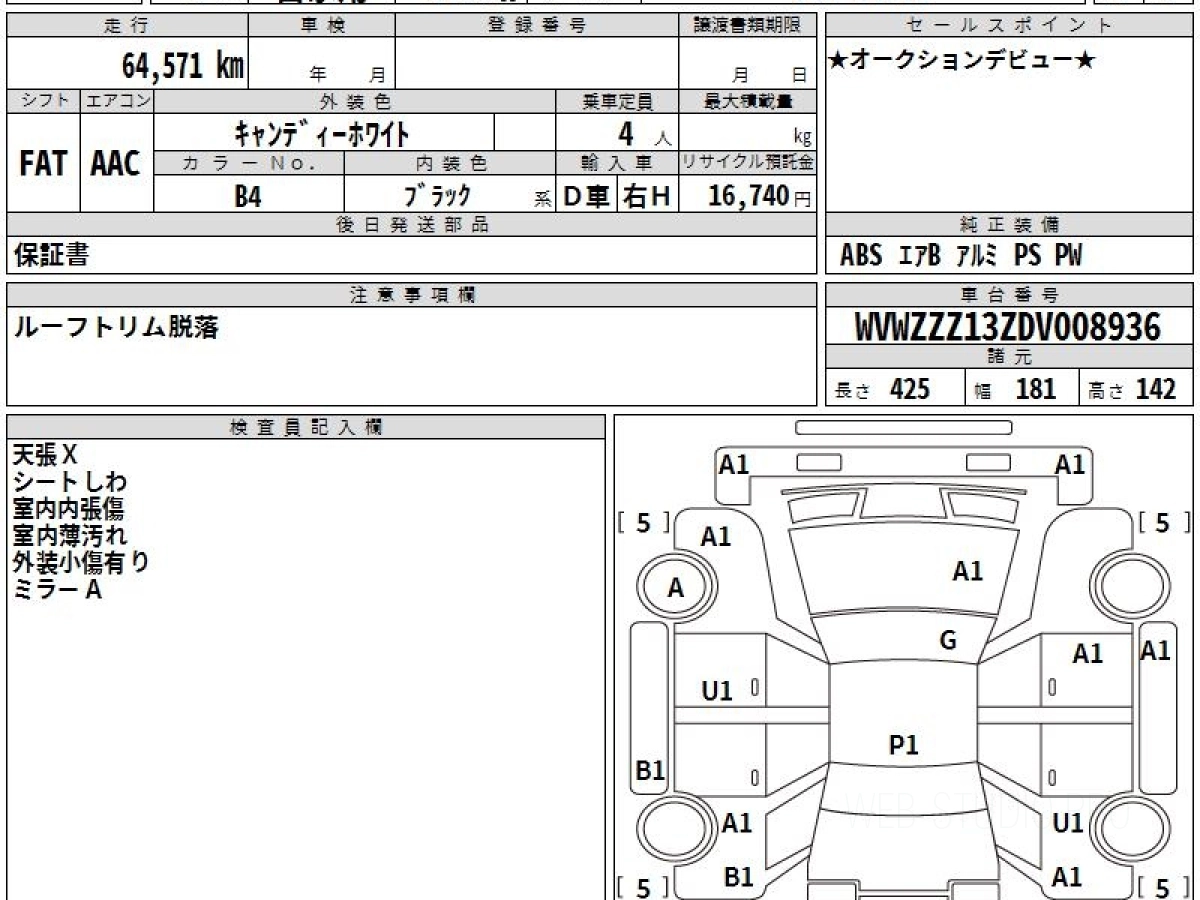Screen dimensions: 1200x900
Task: Click the 内装色 header cell
Action: [450, 163]
